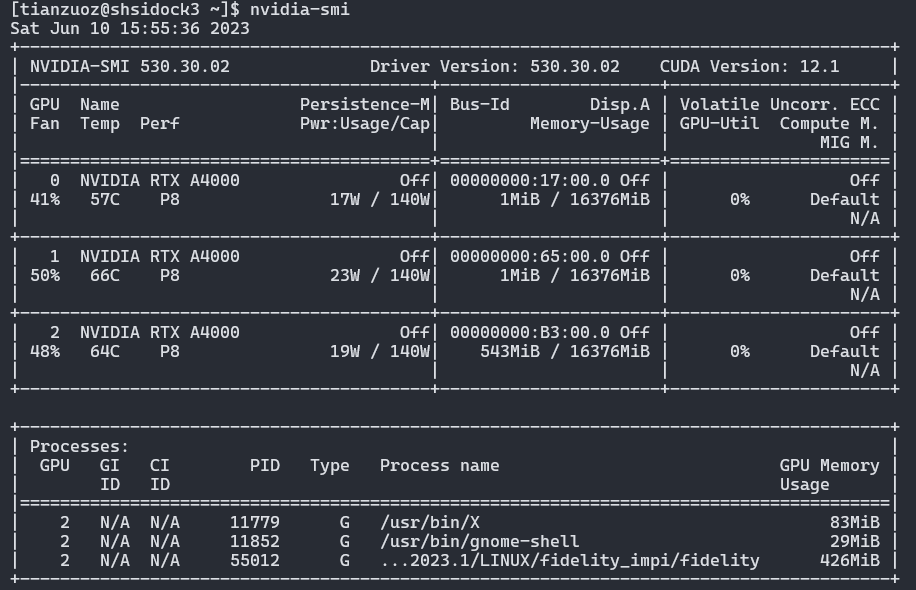Click the 1MiB / 16376MiB value for GPU 0
916x590 pixels.
click(x=575, y=200)
